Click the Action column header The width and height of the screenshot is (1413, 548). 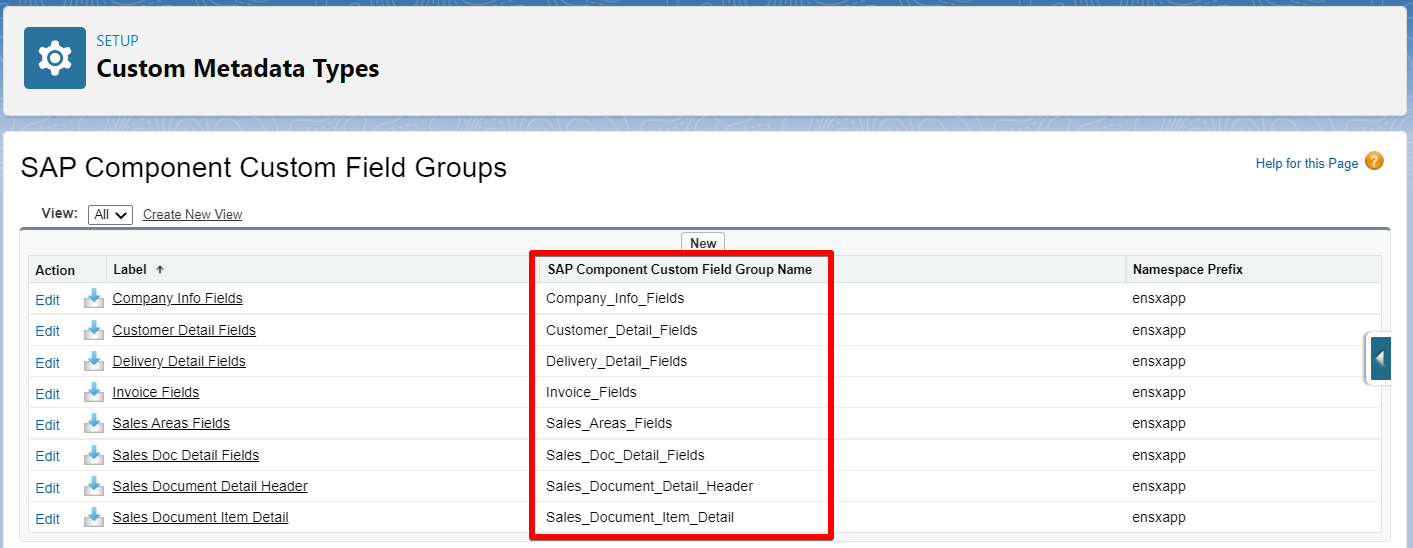click(x=55, y=270)
